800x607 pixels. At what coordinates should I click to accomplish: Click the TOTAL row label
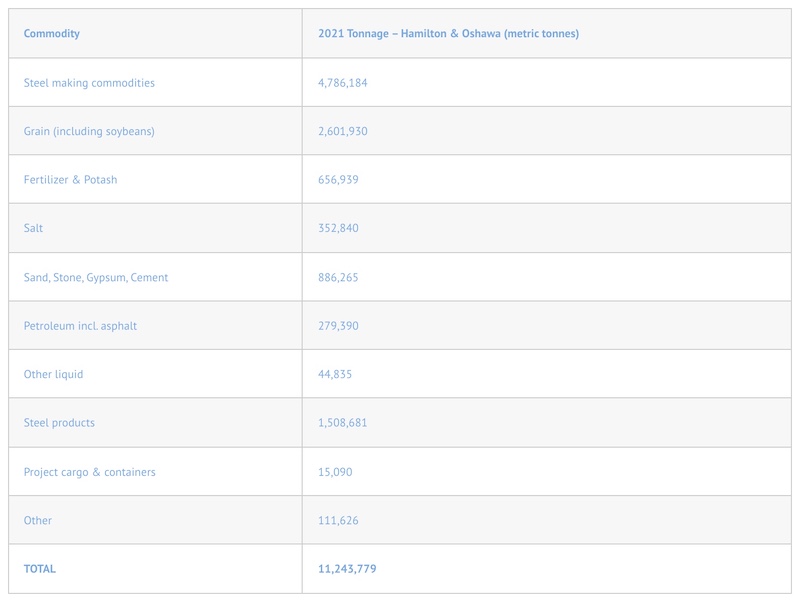(x=40, y=569)
